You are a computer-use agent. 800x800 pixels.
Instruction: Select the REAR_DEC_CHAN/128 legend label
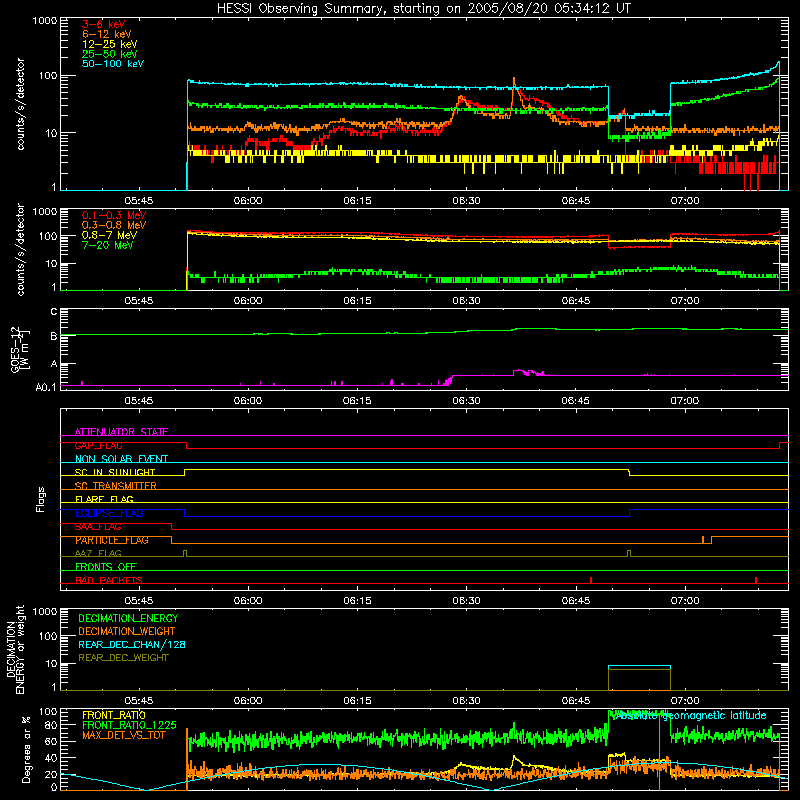point(132,644)
